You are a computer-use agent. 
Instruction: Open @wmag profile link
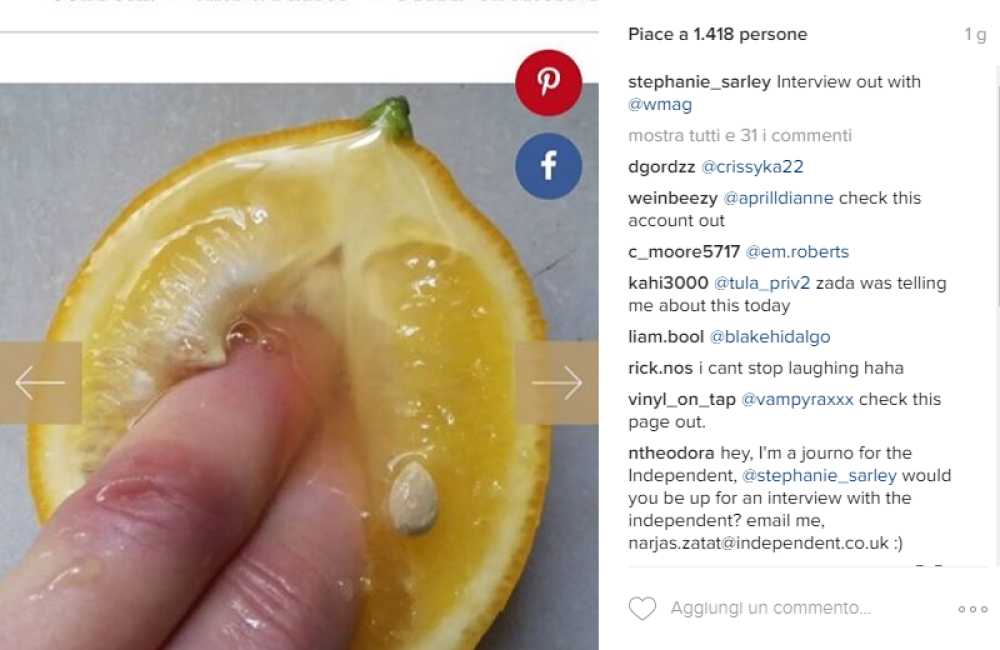[660, 104]
